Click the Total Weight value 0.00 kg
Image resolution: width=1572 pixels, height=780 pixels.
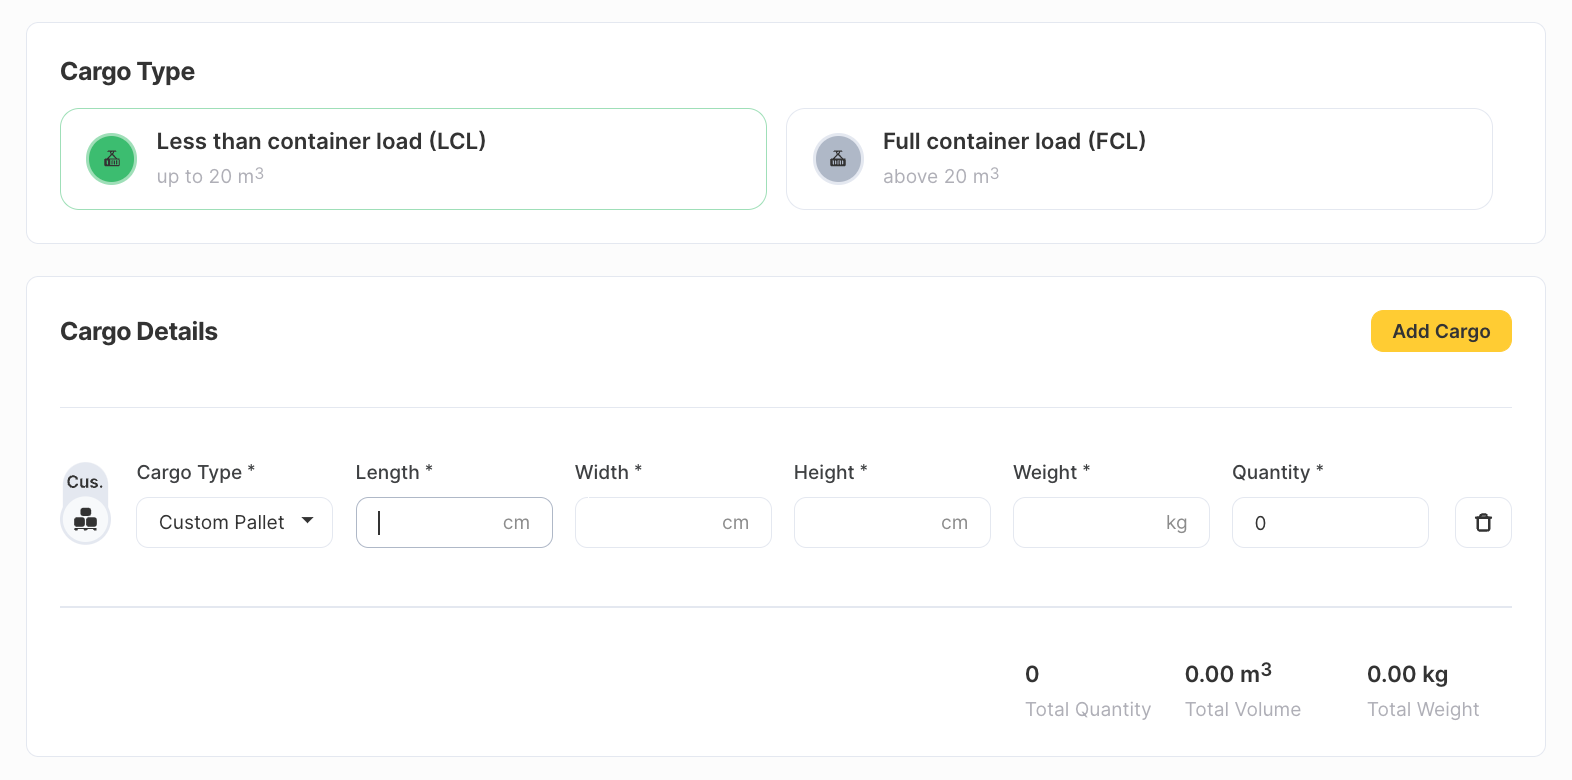click(x=1407, y=674)
